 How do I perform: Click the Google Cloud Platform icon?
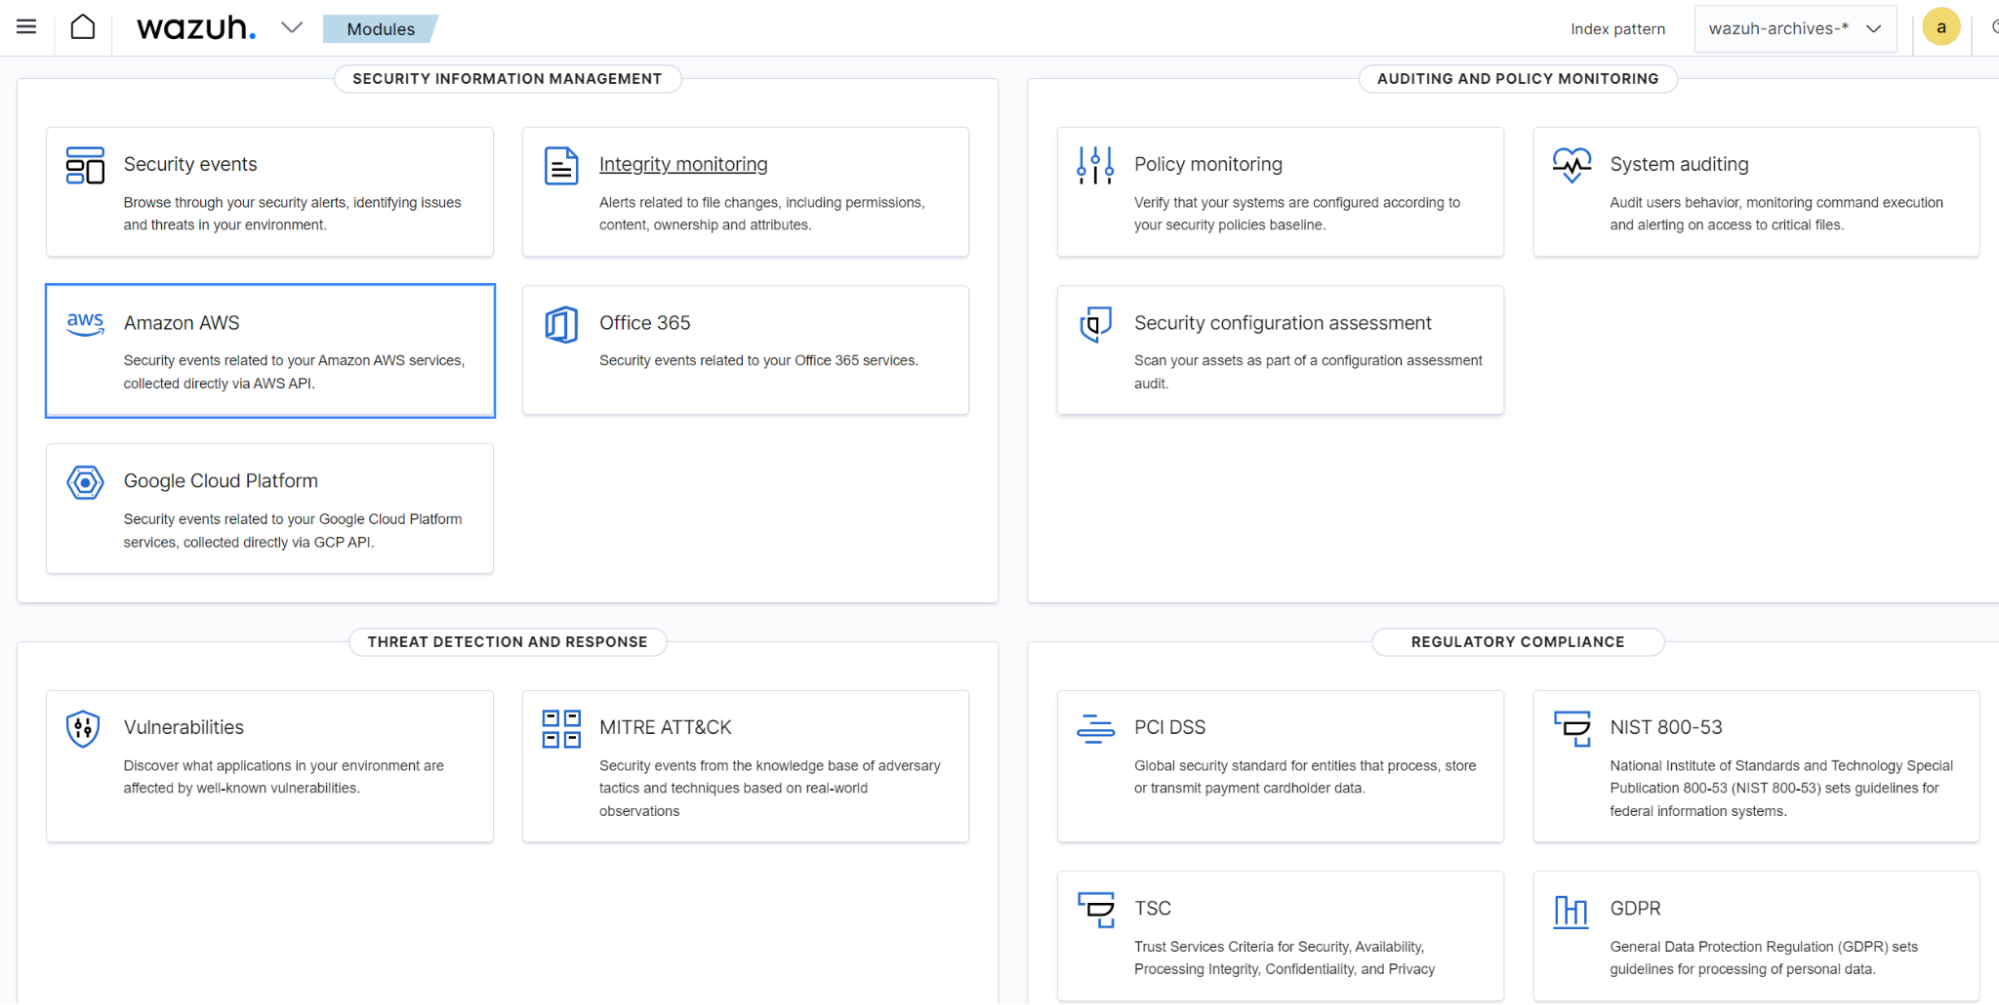85,483
